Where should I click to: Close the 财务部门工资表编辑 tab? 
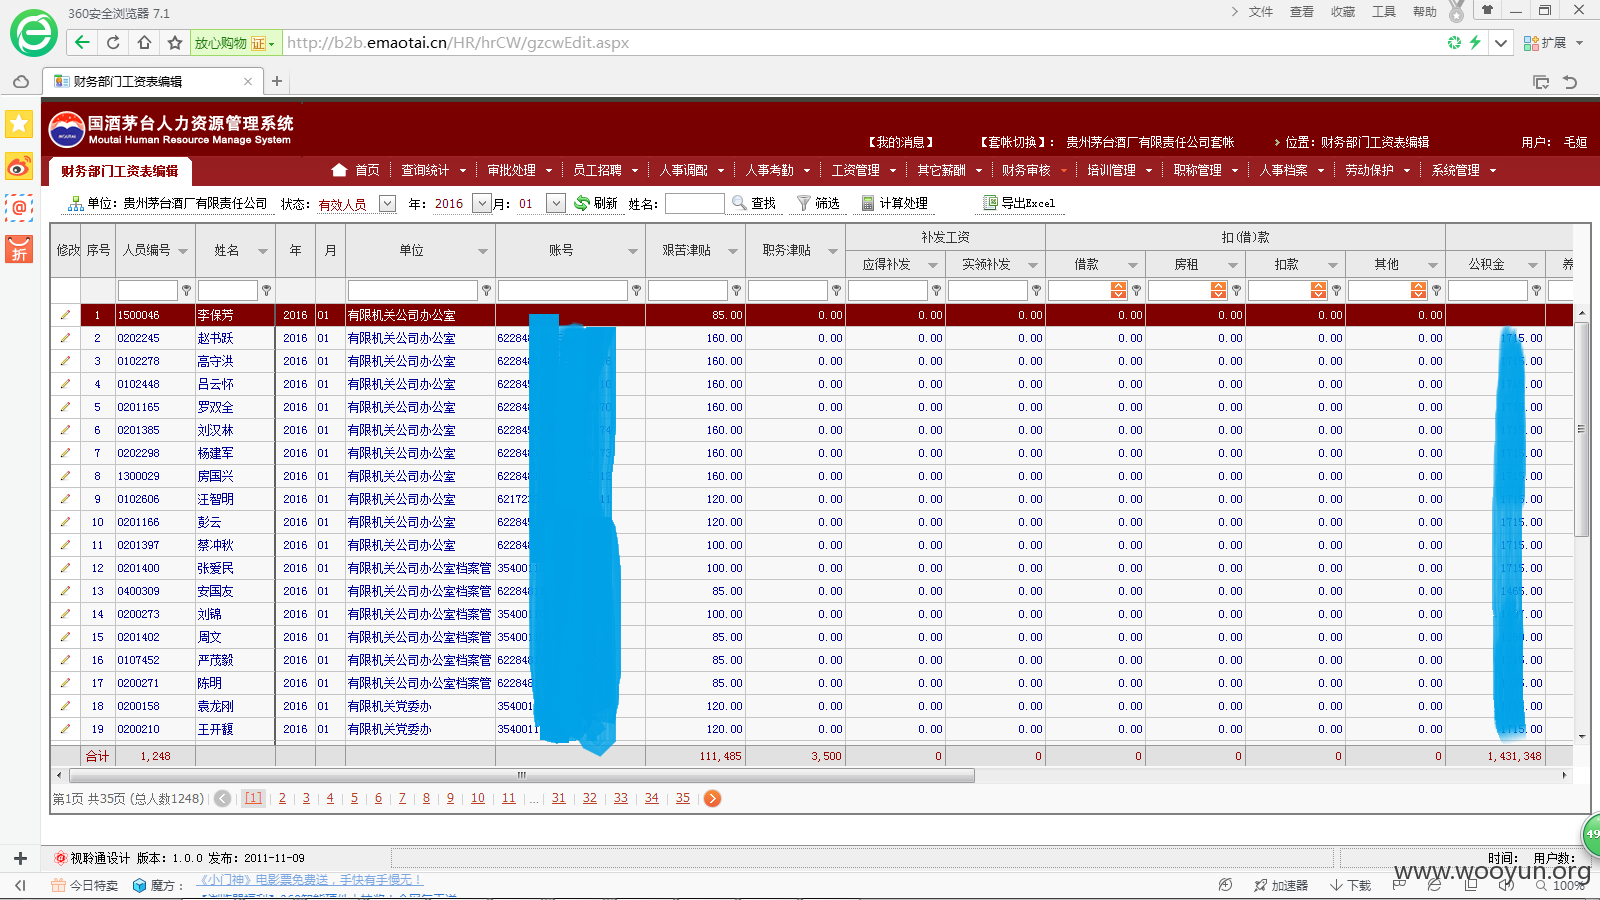[248, 81]
